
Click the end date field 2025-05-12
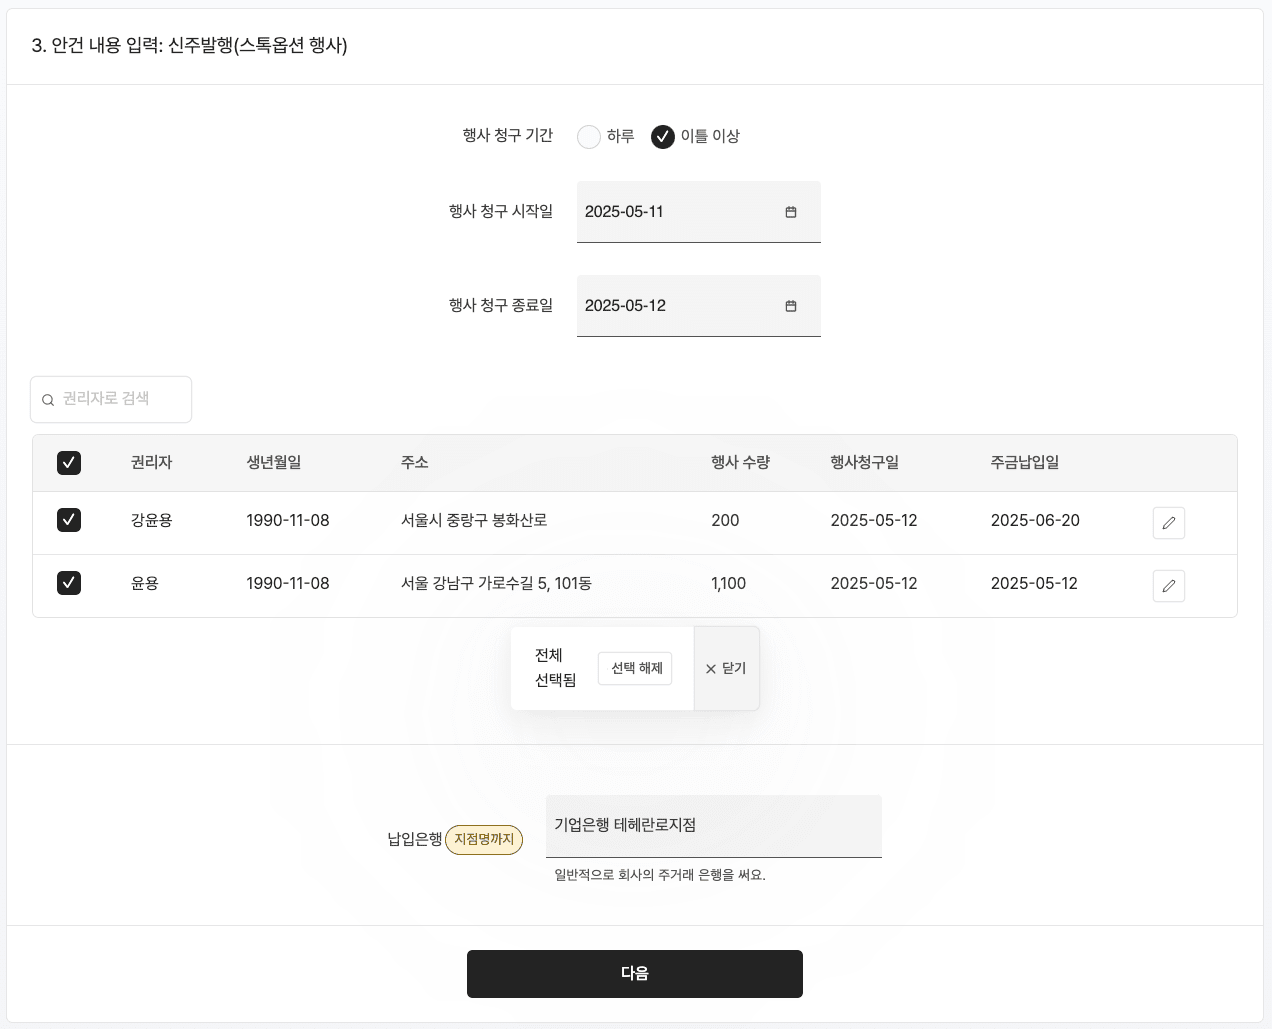coord(699,306)
